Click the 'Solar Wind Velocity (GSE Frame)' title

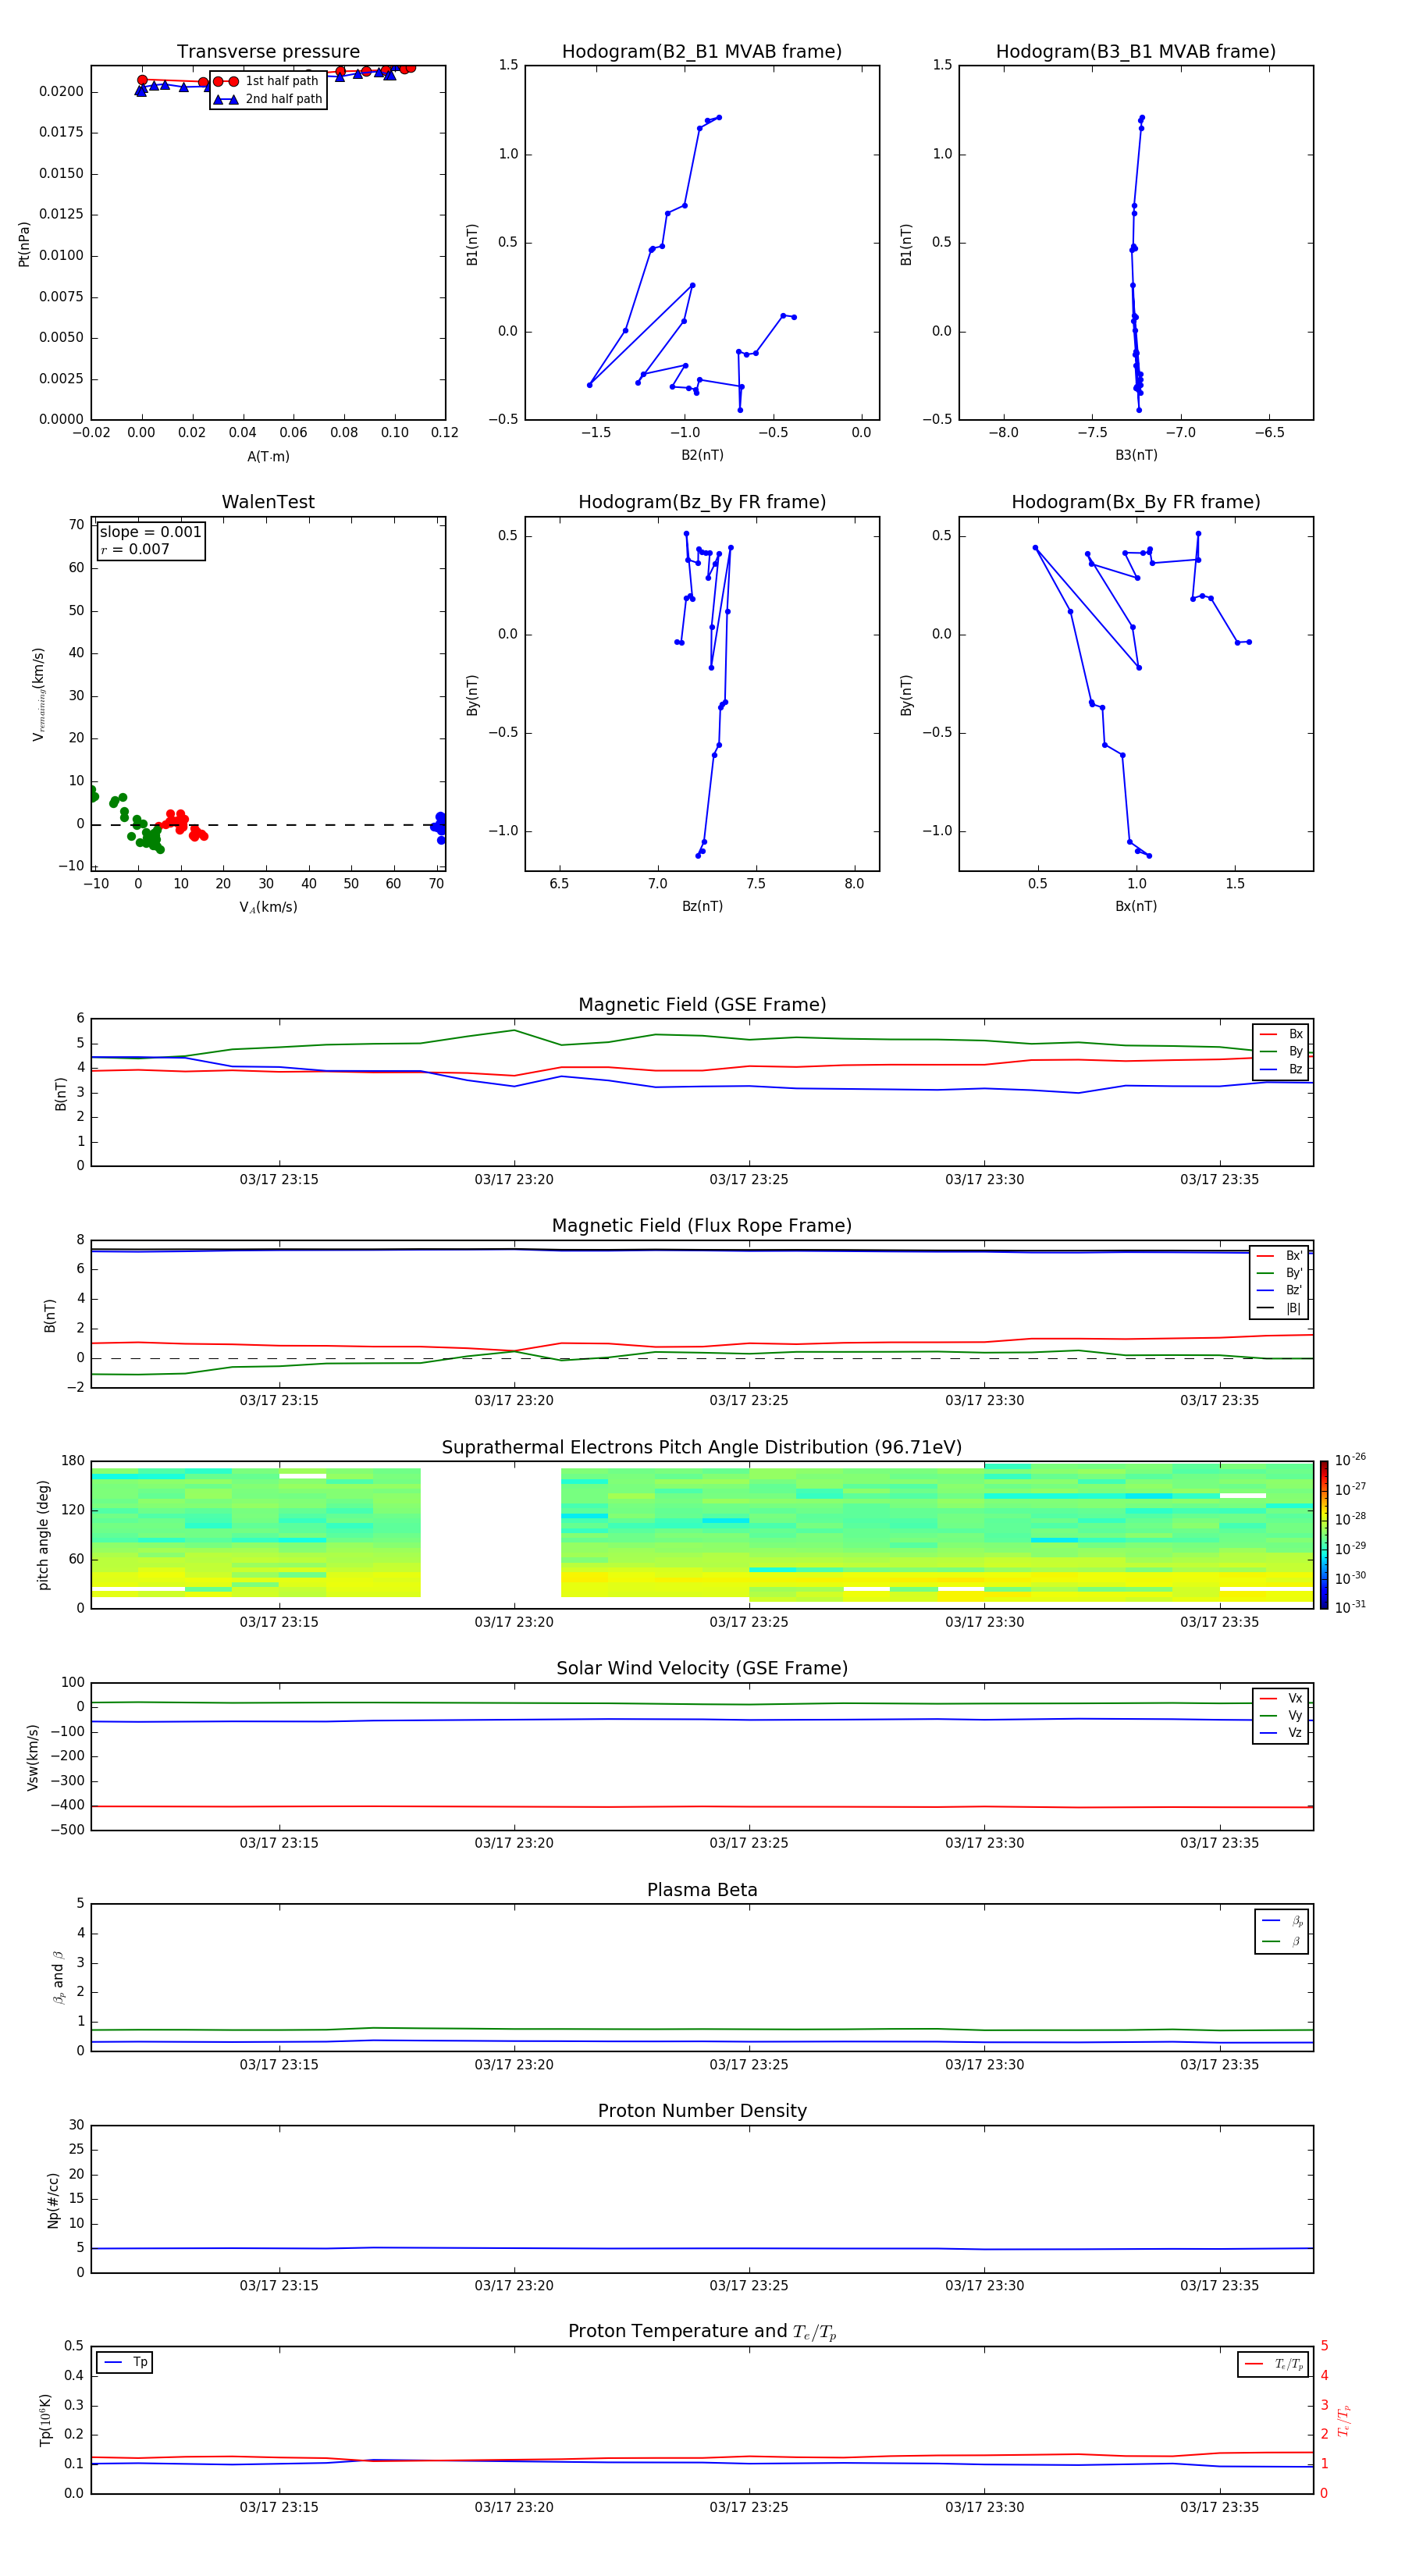[702, 1669]
